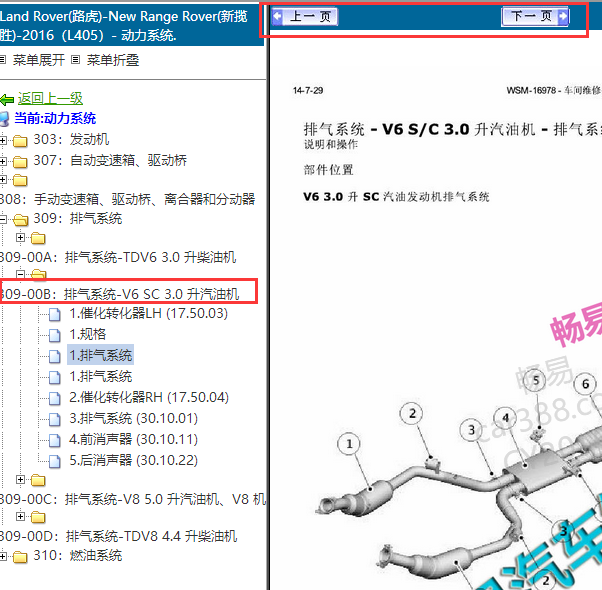
Task: Click callout number 1 on exhaust diagram
Action: (349, 444)
